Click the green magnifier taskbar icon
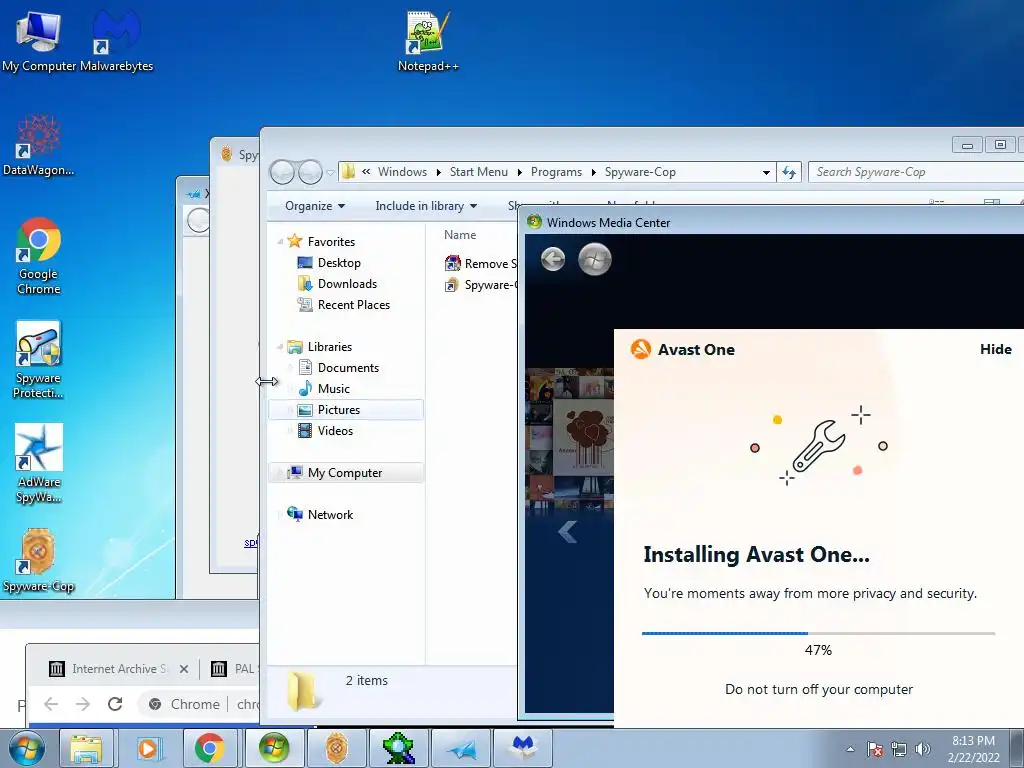 (398, 748)
